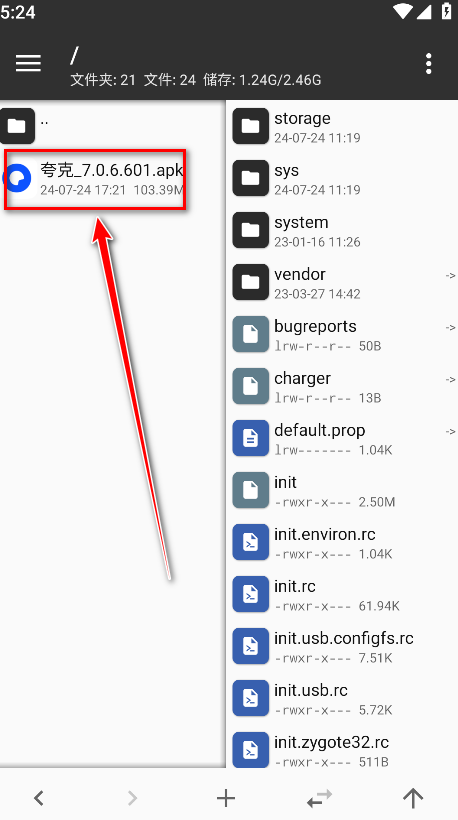Tap the forward arrow in bottom bar
This screenshot has width=458, height=820.
132,798
